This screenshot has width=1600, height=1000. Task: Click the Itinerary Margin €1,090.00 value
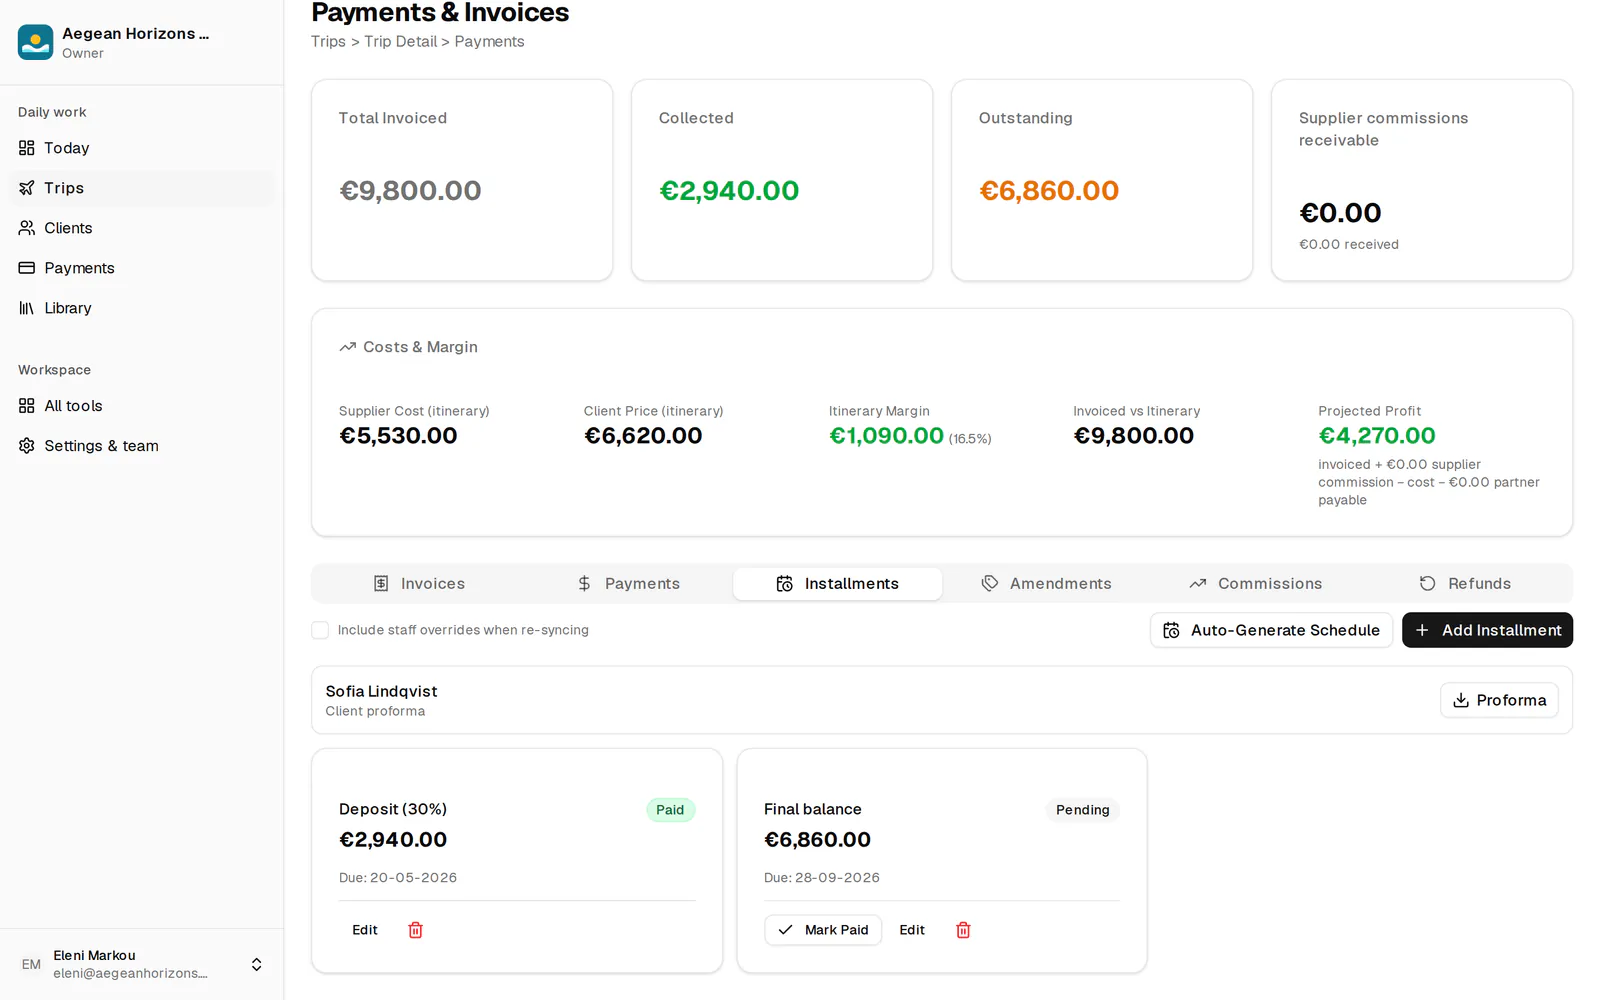click(886, 436)
